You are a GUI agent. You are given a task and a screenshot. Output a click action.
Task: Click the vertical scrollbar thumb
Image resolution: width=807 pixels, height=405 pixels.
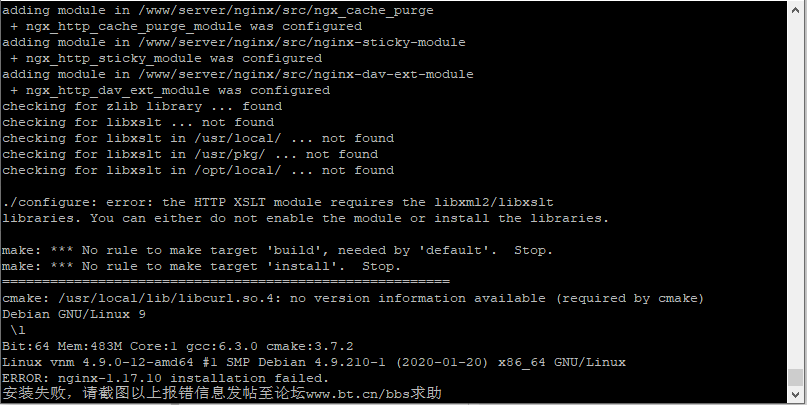797,377
